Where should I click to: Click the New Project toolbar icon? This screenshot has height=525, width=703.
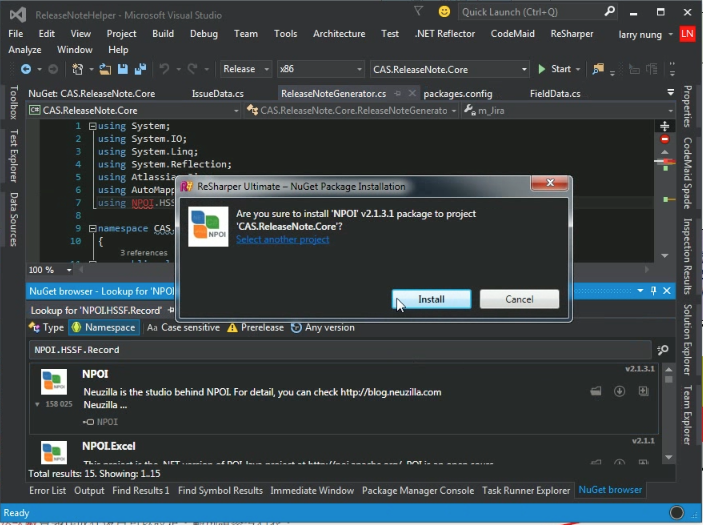78,69
